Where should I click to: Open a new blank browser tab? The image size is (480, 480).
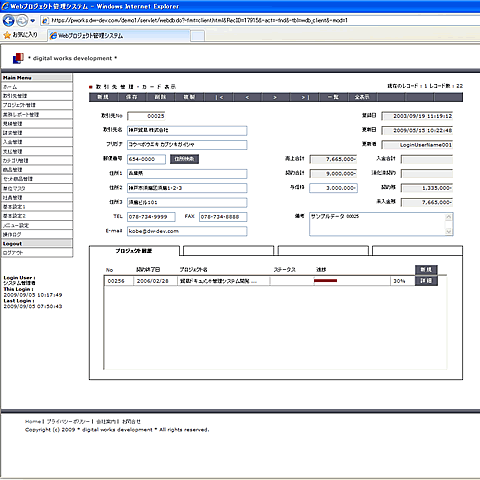(197, 36)
